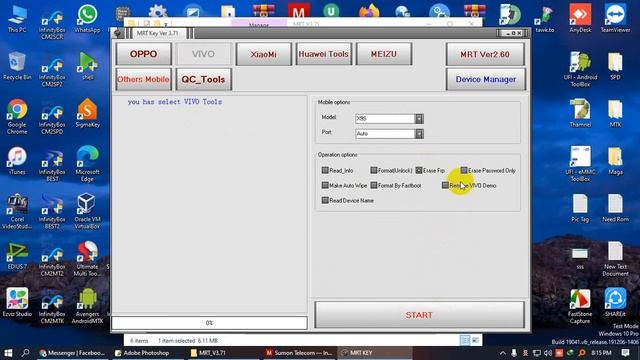This screenshot has width=640, height=360.
Task: Open the notification center icon
Action: click(626, 353)
